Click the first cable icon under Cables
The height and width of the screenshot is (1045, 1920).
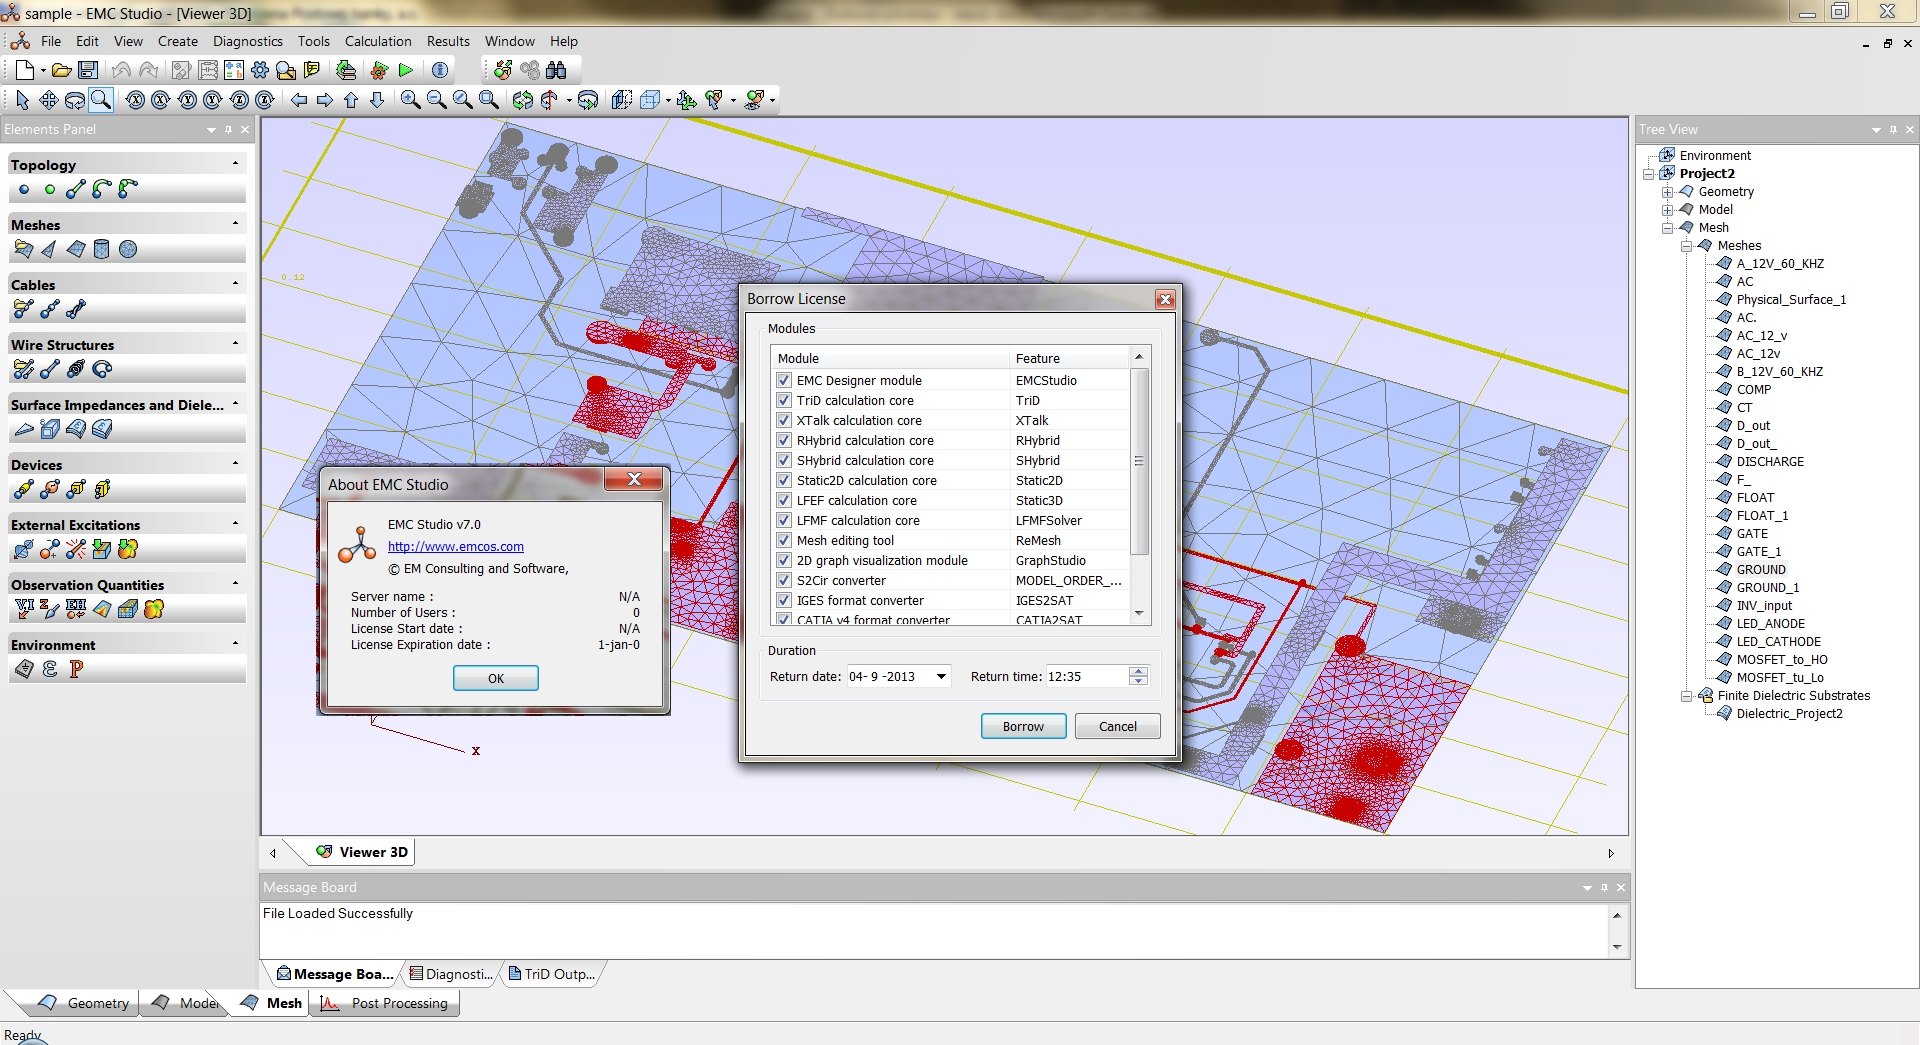tap(23, 310)
